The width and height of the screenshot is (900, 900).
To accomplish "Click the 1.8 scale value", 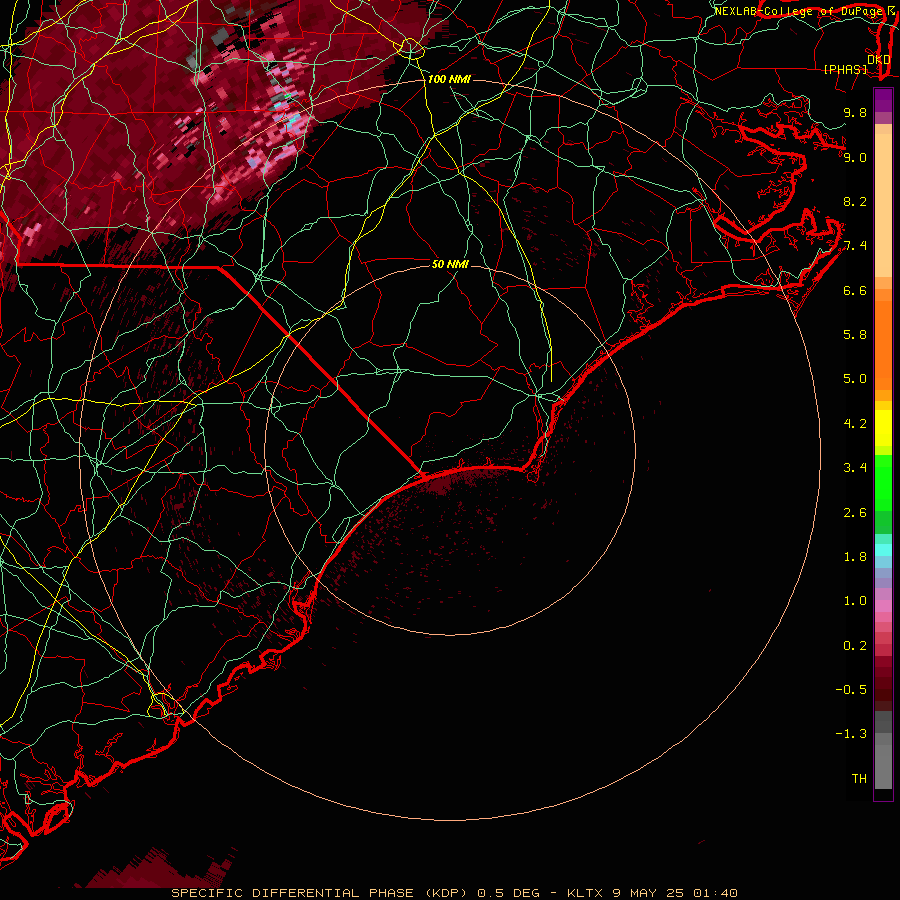I will click(855, 557).
